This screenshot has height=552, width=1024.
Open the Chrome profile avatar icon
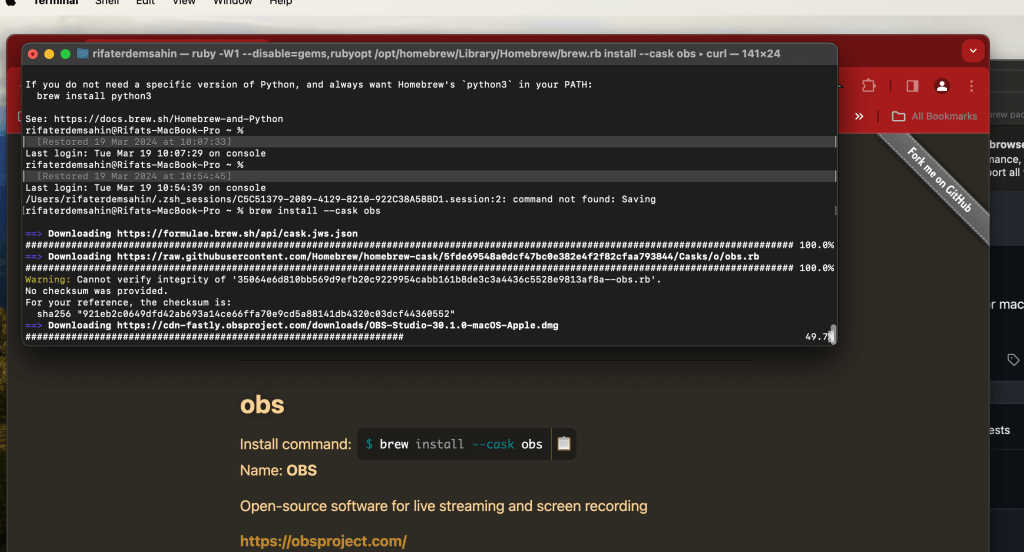(942, 86)
